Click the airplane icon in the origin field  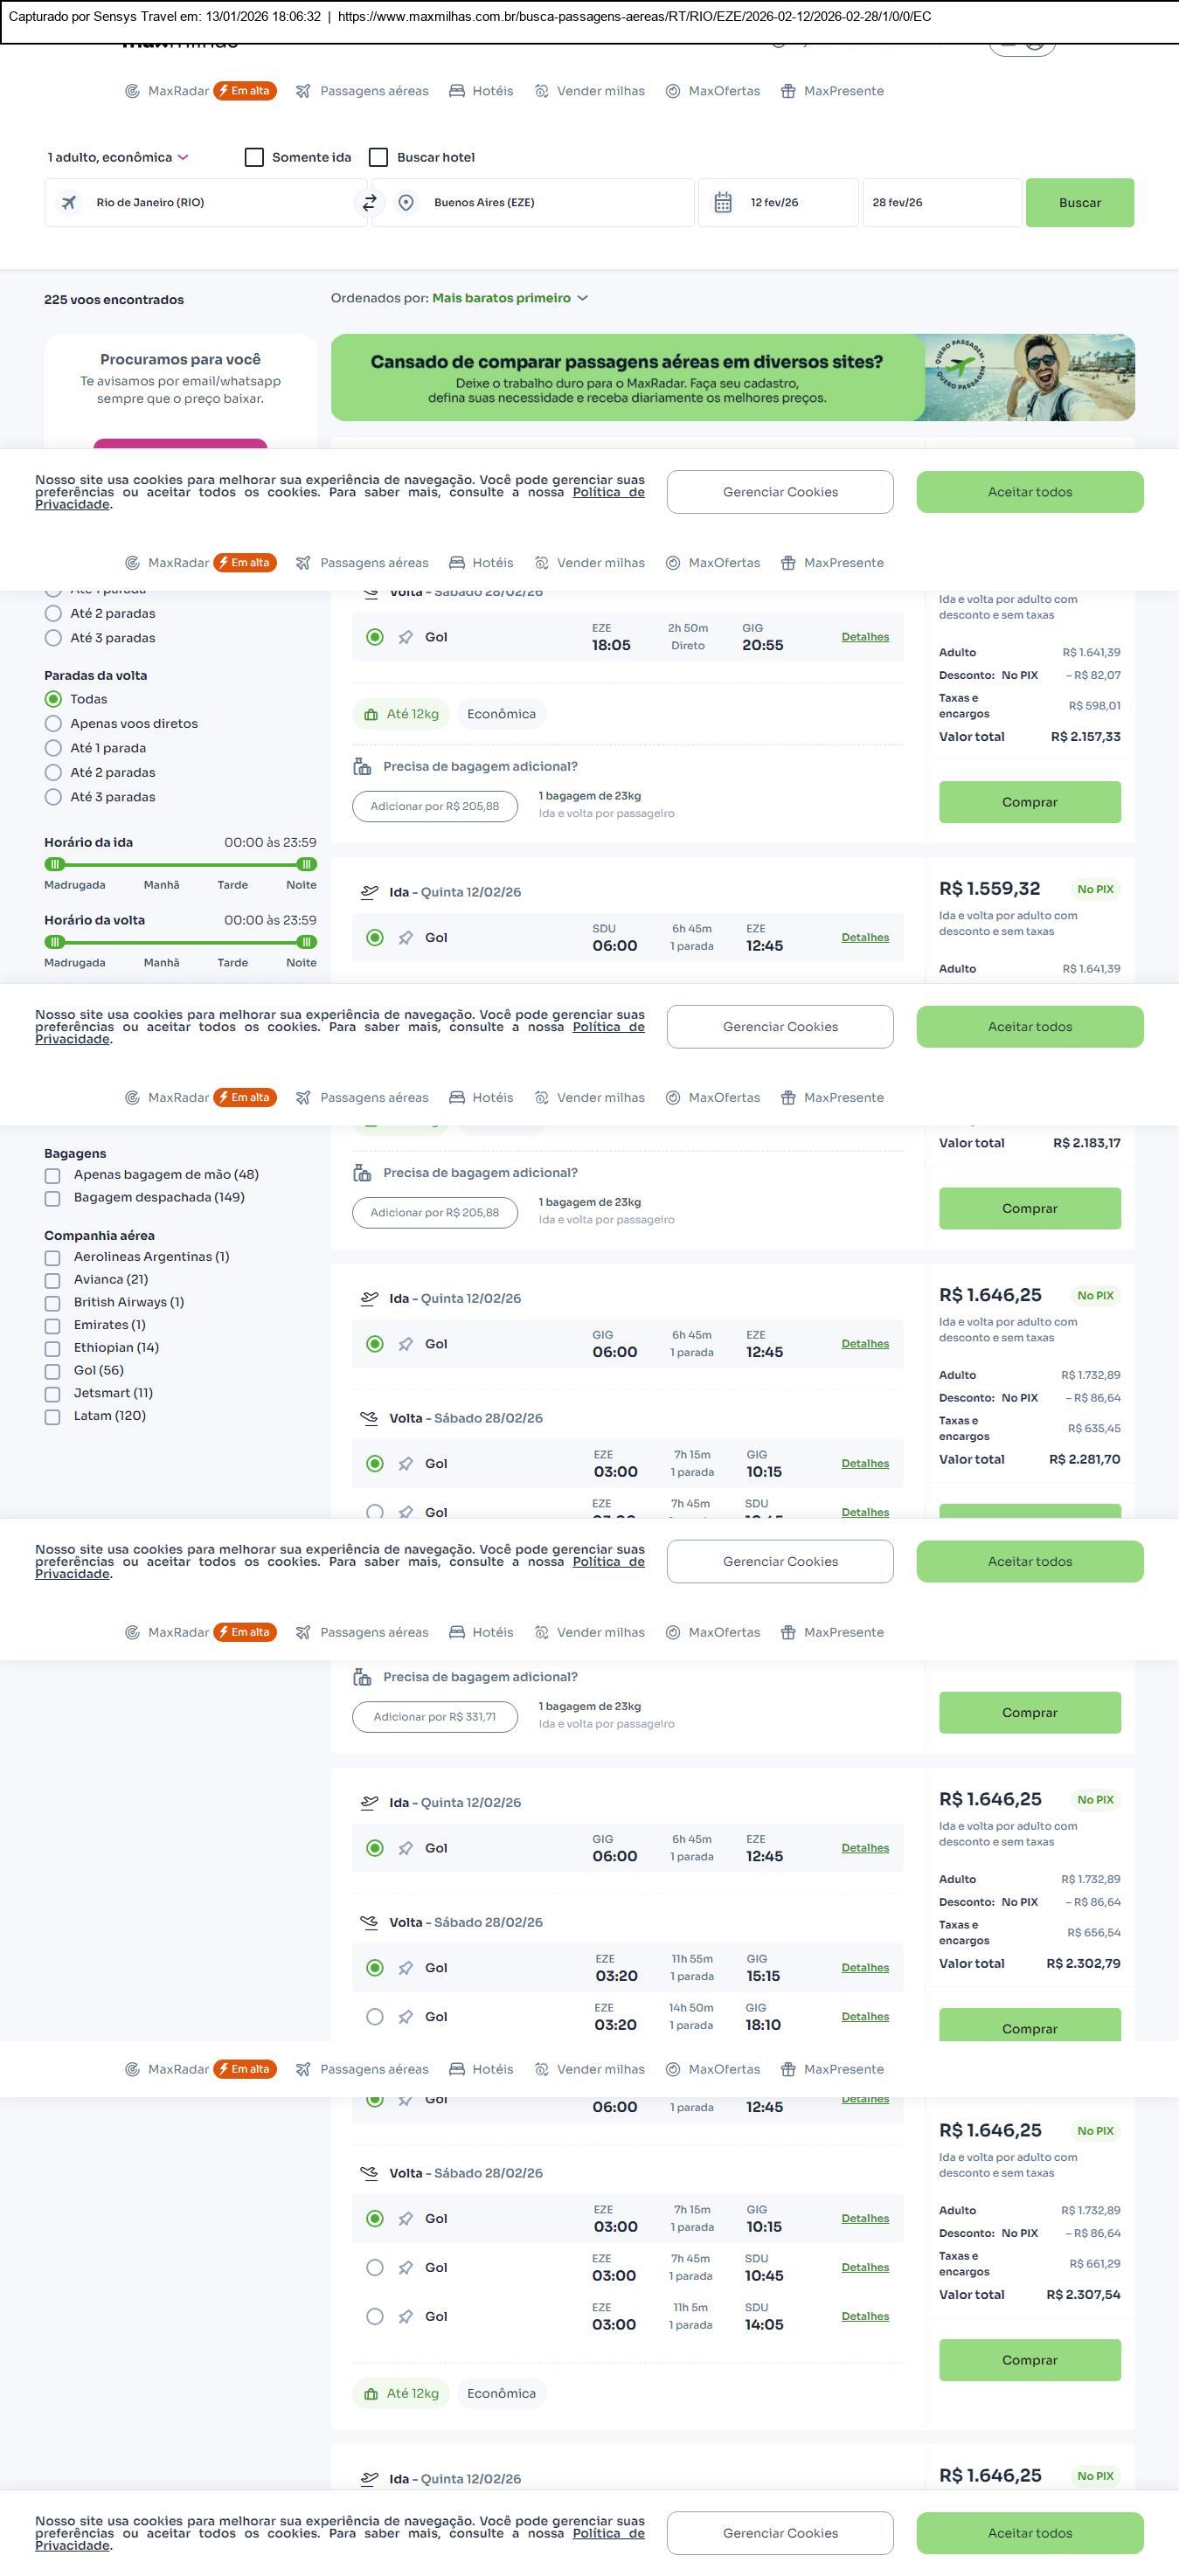[69, 203]
